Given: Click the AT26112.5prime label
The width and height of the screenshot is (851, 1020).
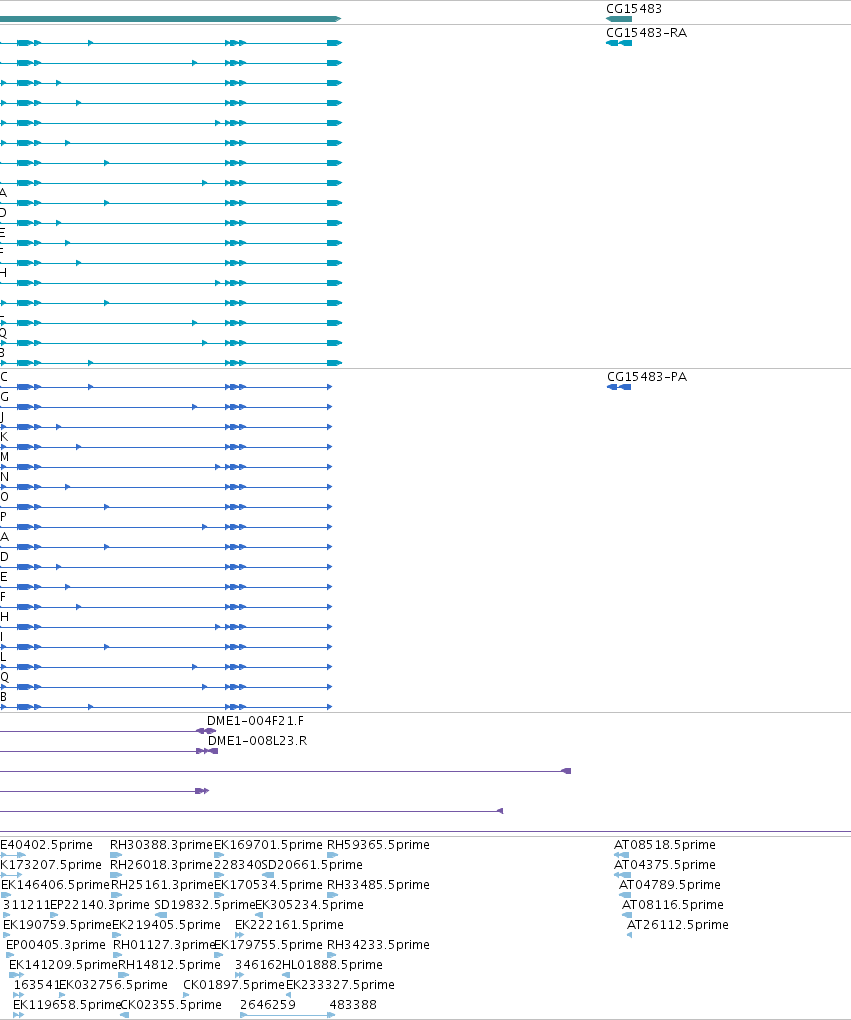Looking at the screenshot, I should (x=677, y=924).
